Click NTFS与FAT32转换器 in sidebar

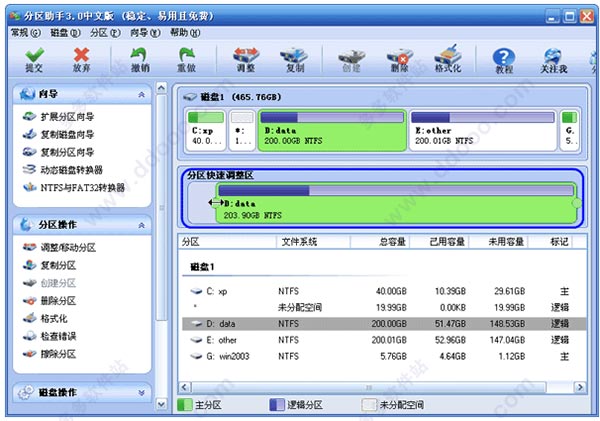(83, 188)
